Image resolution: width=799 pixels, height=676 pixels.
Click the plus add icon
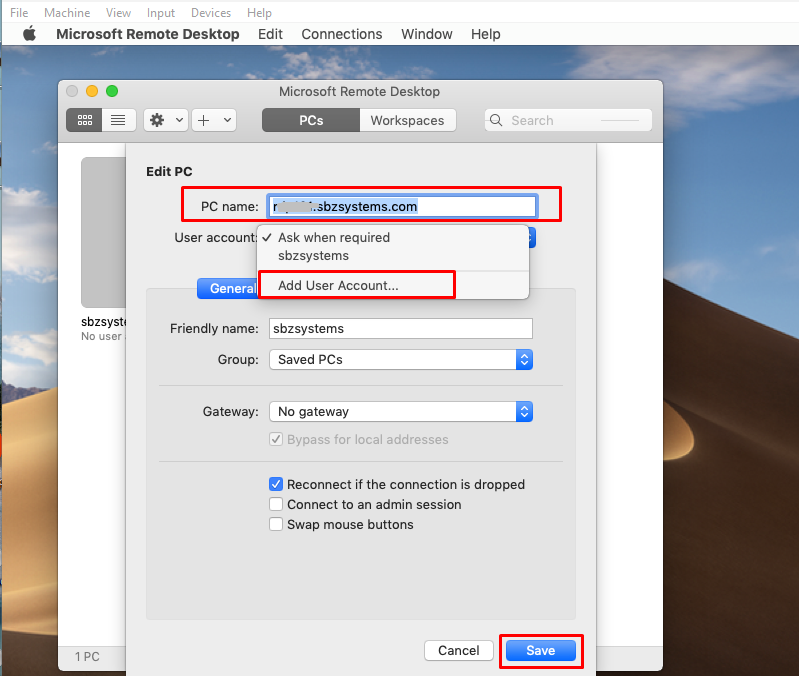[x=204, y=120]
